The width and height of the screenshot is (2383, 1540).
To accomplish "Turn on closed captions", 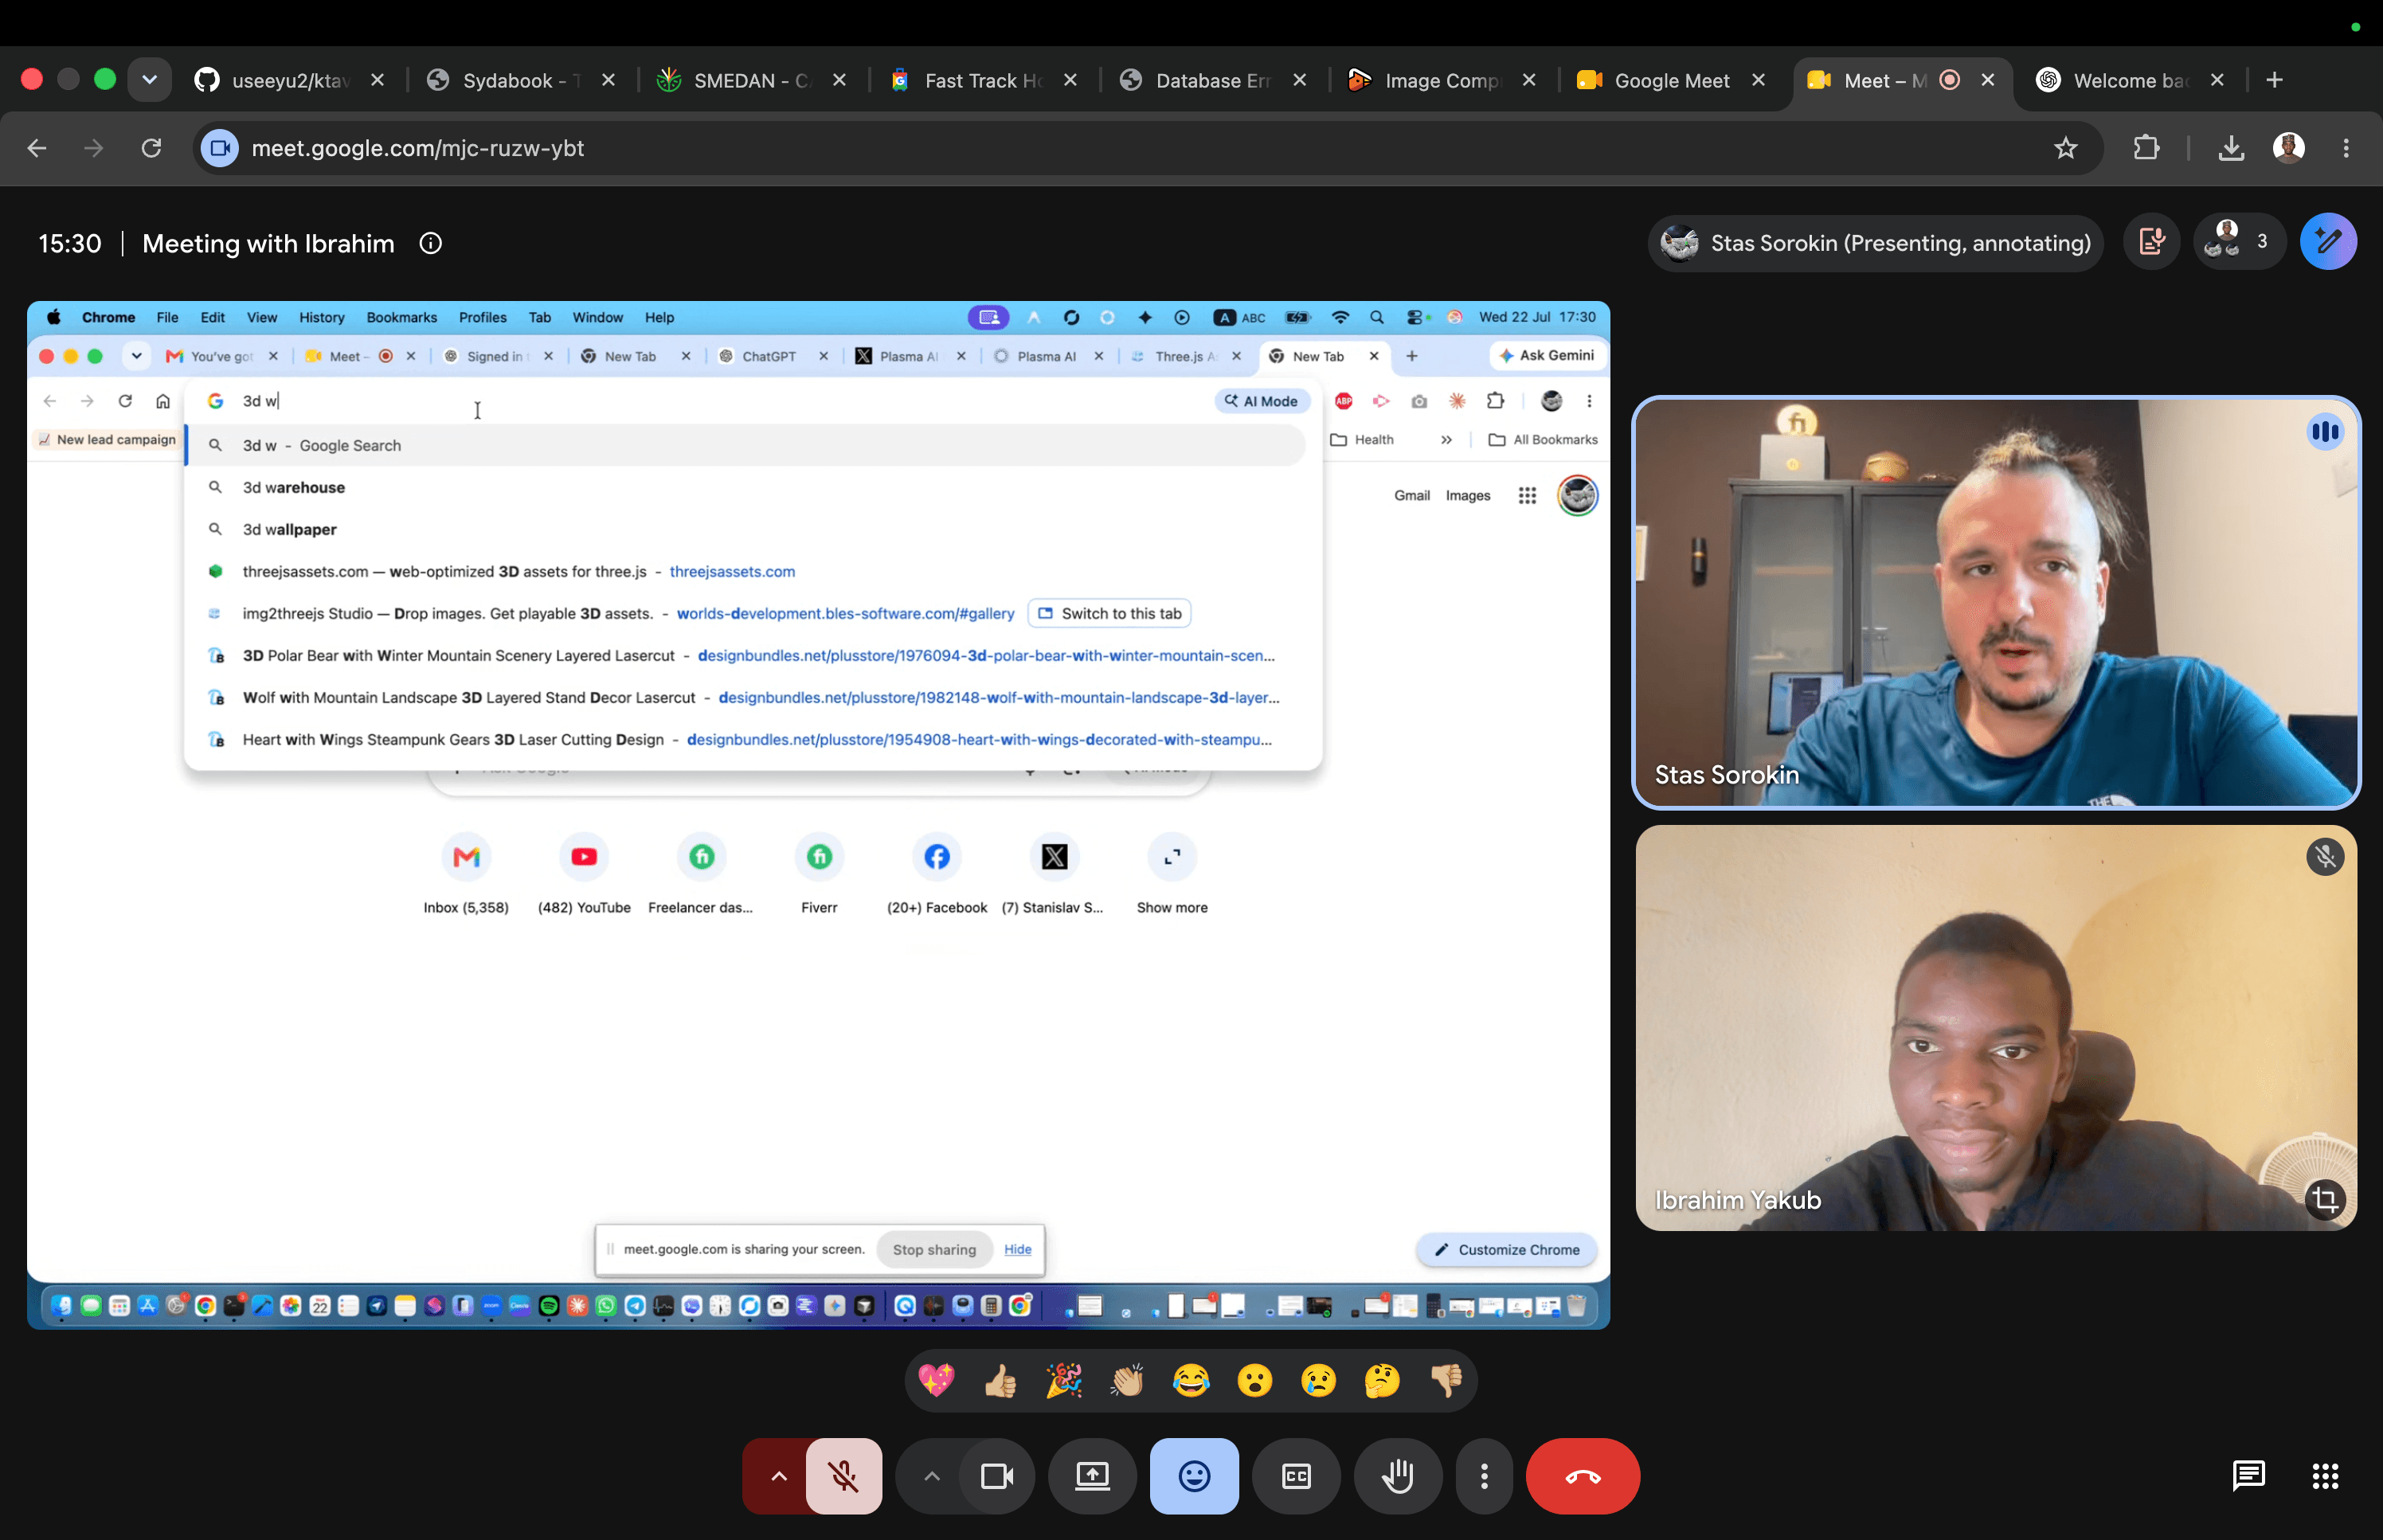I will (x=1296, y=1476).
